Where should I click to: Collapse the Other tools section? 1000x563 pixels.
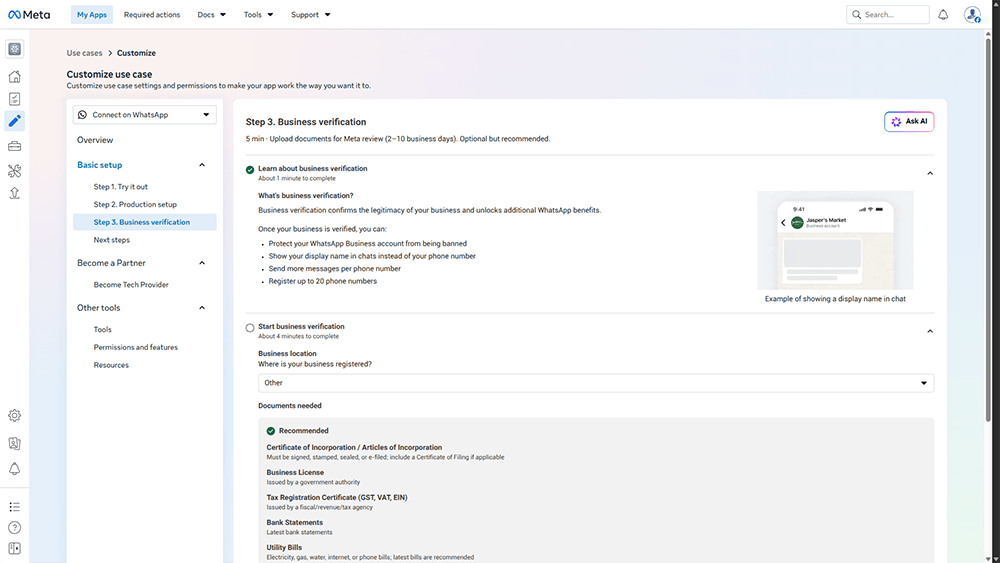[202, 308]
